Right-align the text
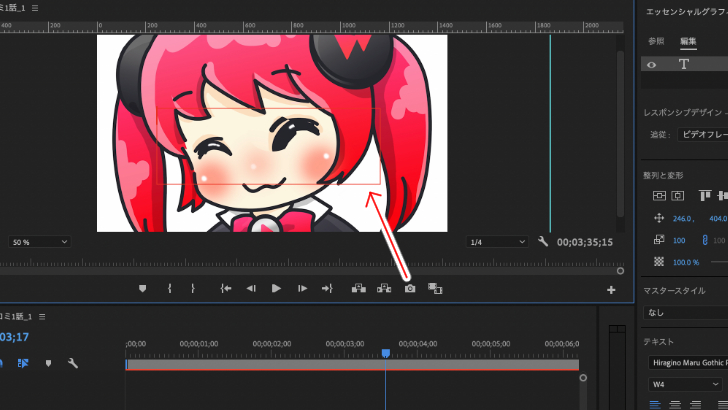This screenshot has width=728, height=410. point(695,404)
